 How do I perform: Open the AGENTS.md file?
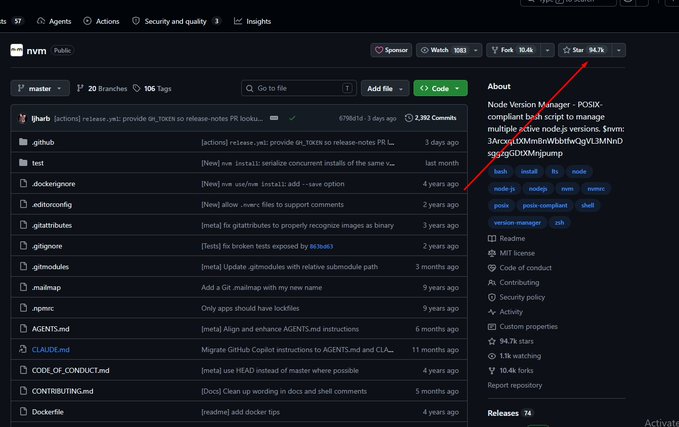51,329
